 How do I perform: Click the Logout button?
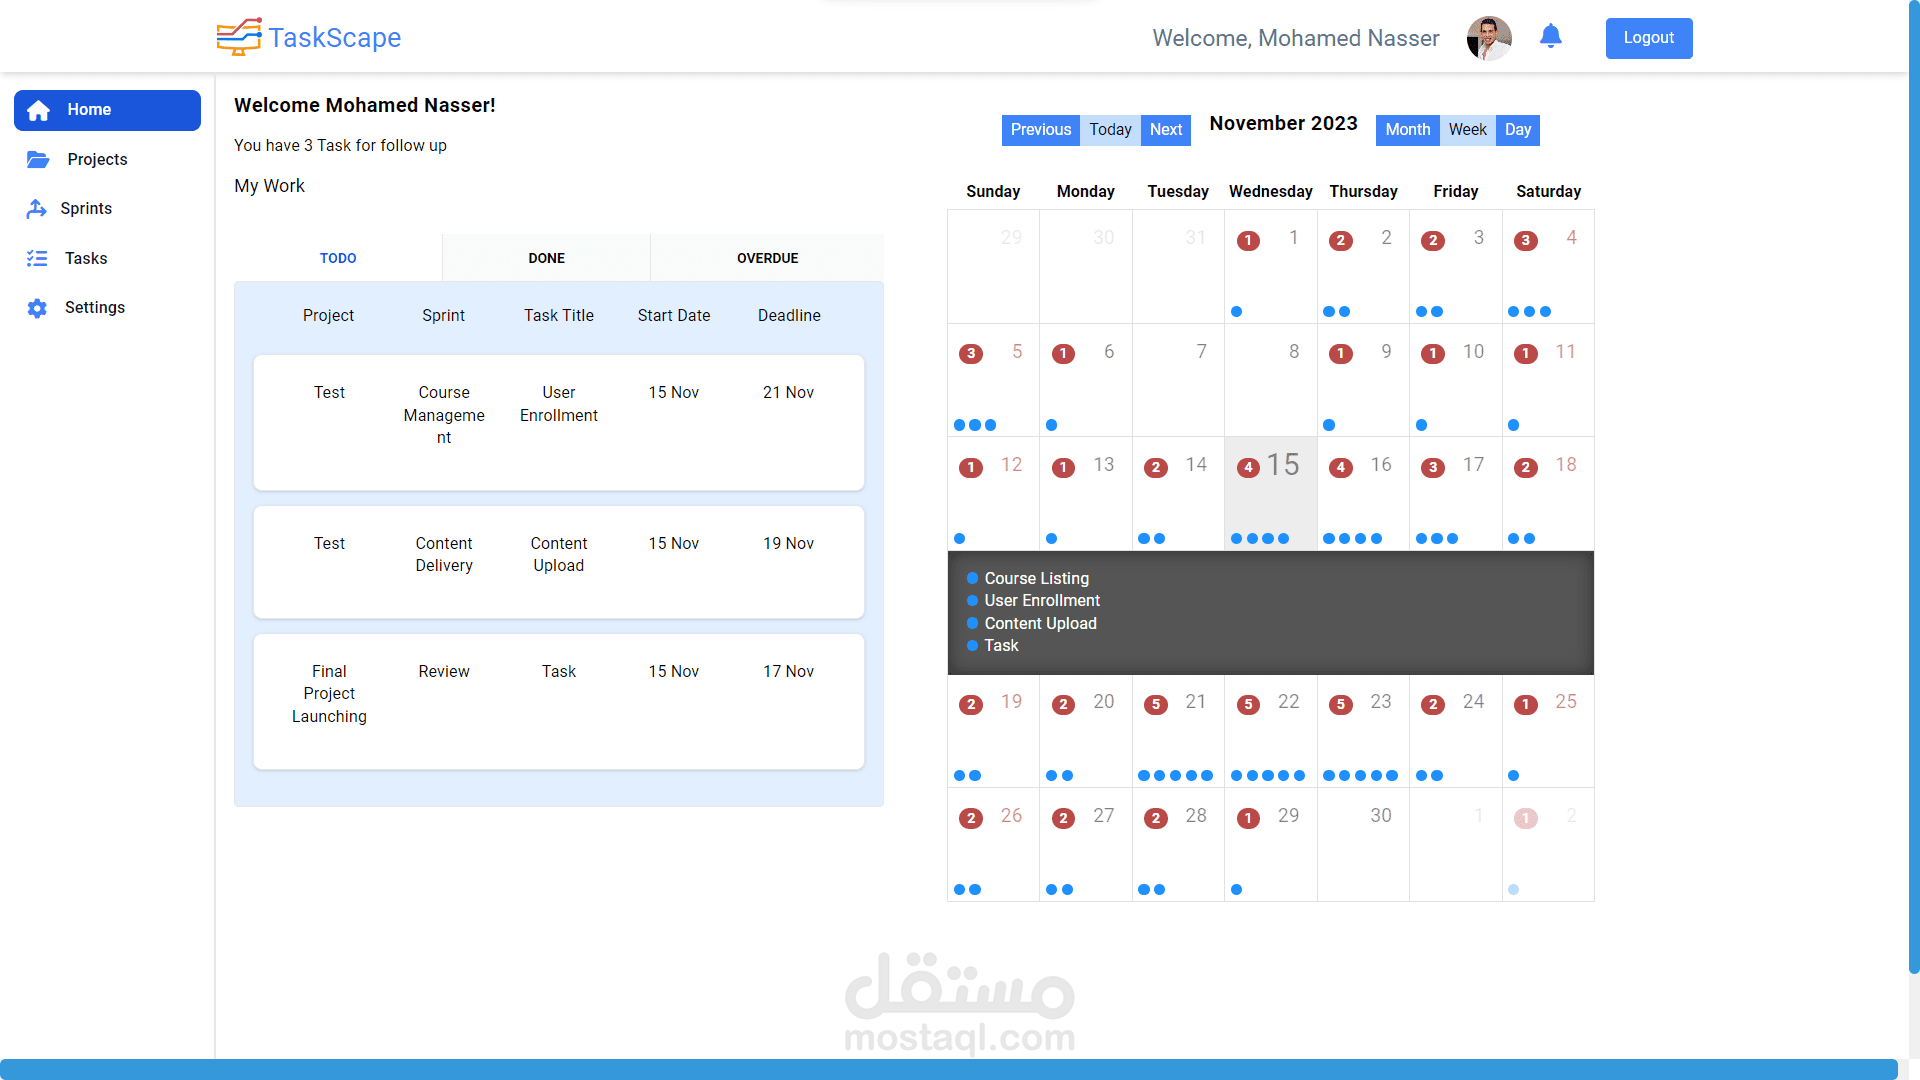tap(1648, 38)
